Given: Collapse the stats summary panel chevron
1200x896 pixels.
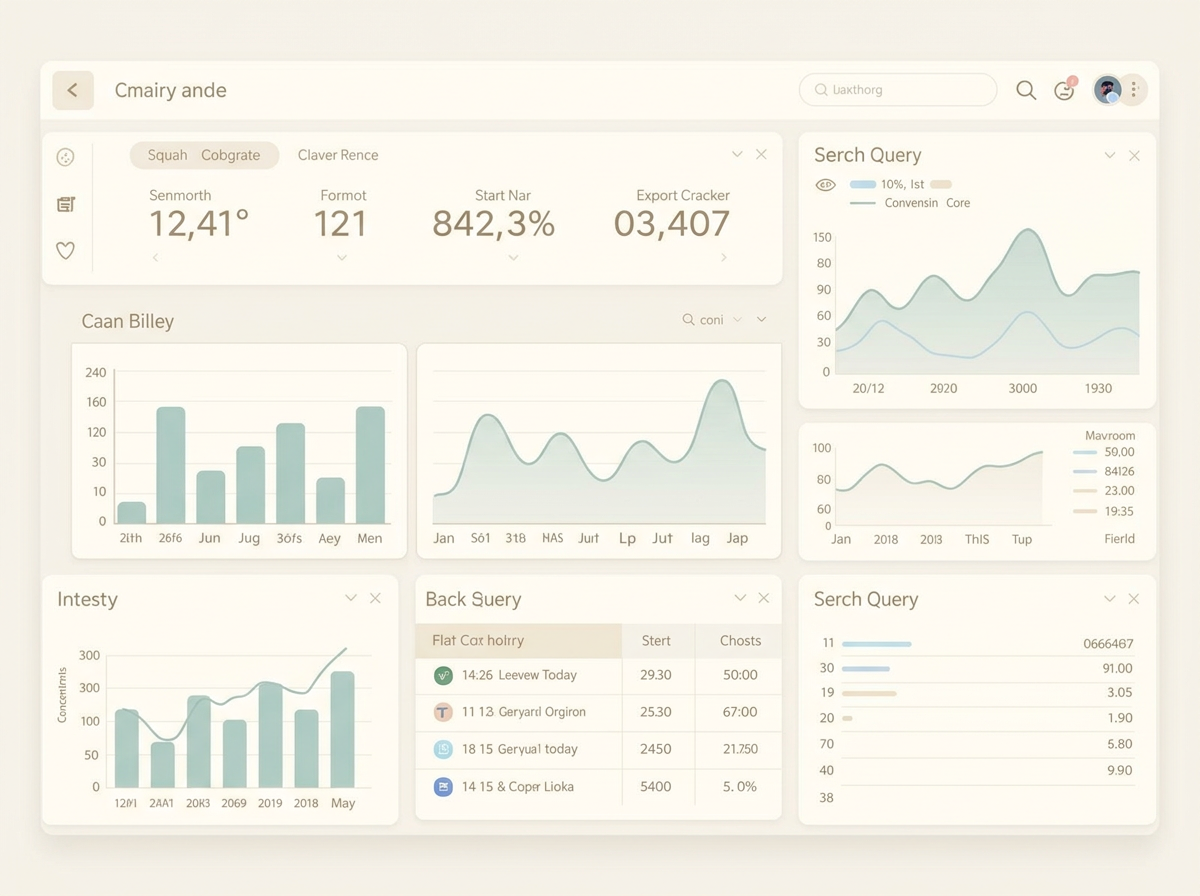Looking at the screenshot, I should pos(737,154).
